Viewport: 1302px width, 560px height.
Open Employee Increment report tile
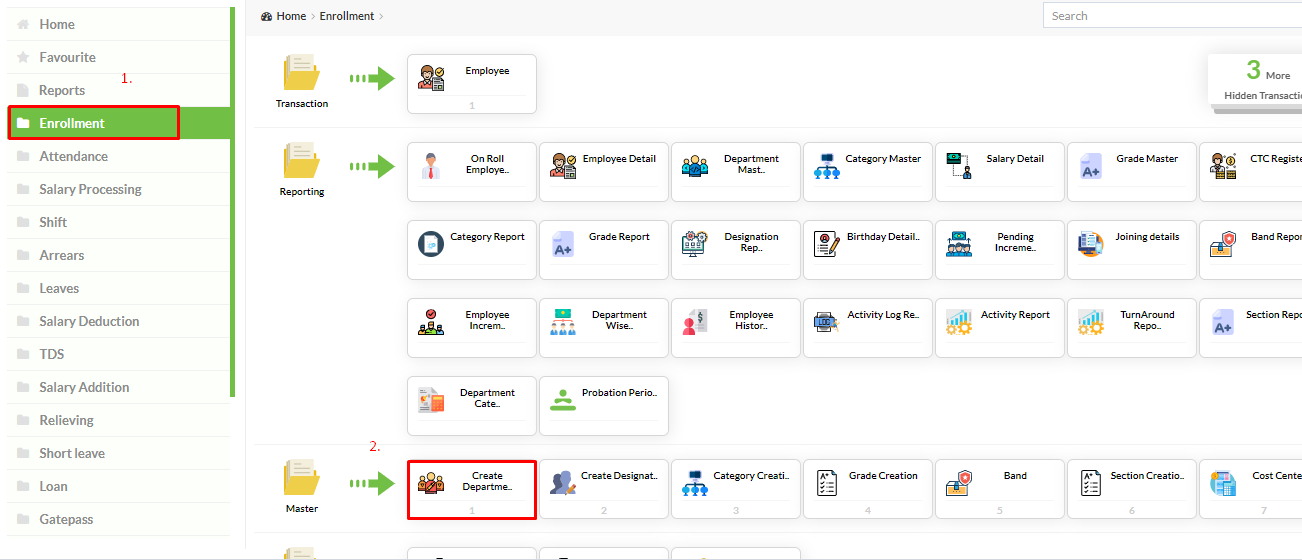[x=472, y=328]
